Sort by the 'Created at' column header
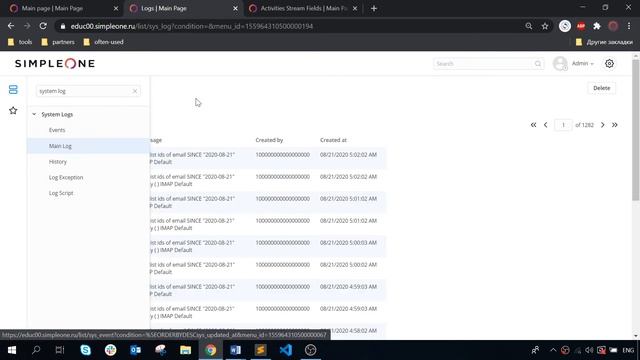 click(x=333, y=140)
